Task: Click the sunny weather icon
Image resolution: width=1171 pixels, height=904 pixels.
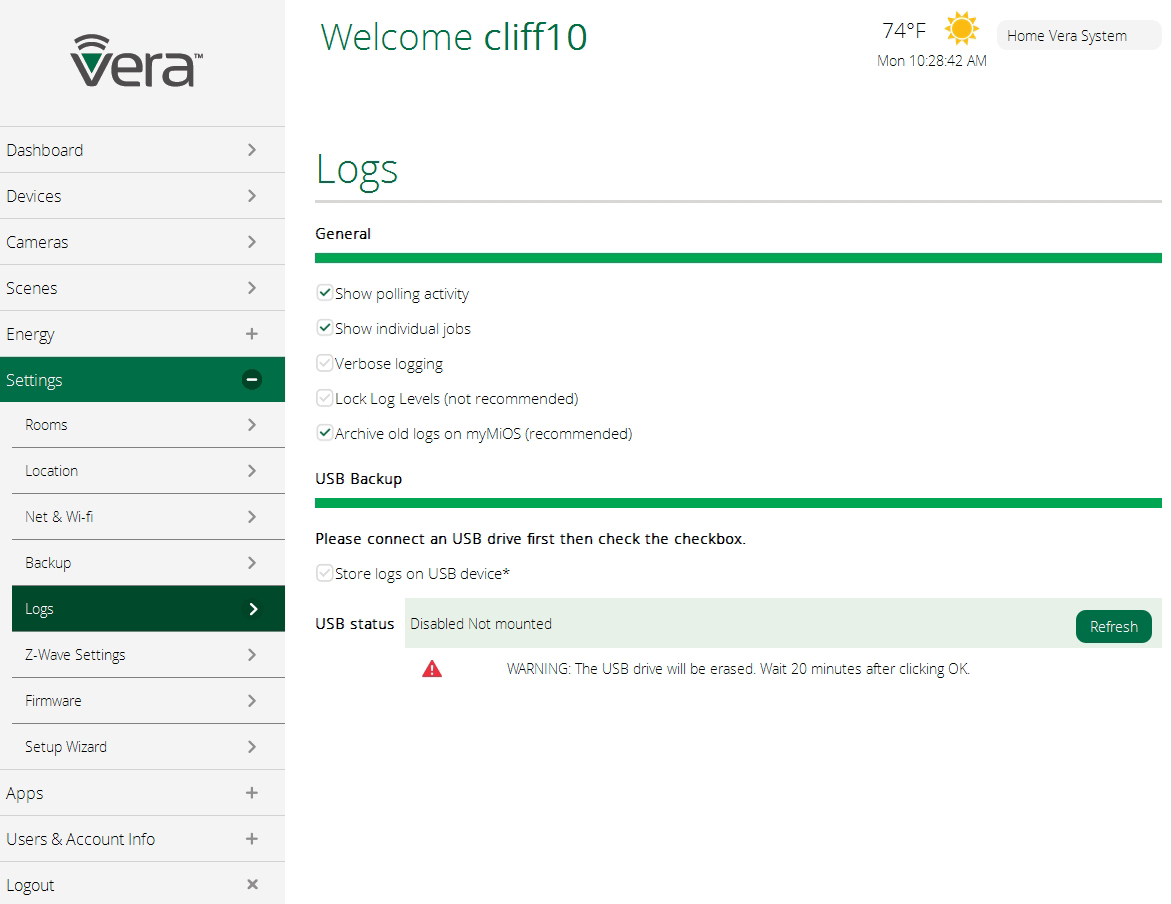Action: click(x=961, y=29)
